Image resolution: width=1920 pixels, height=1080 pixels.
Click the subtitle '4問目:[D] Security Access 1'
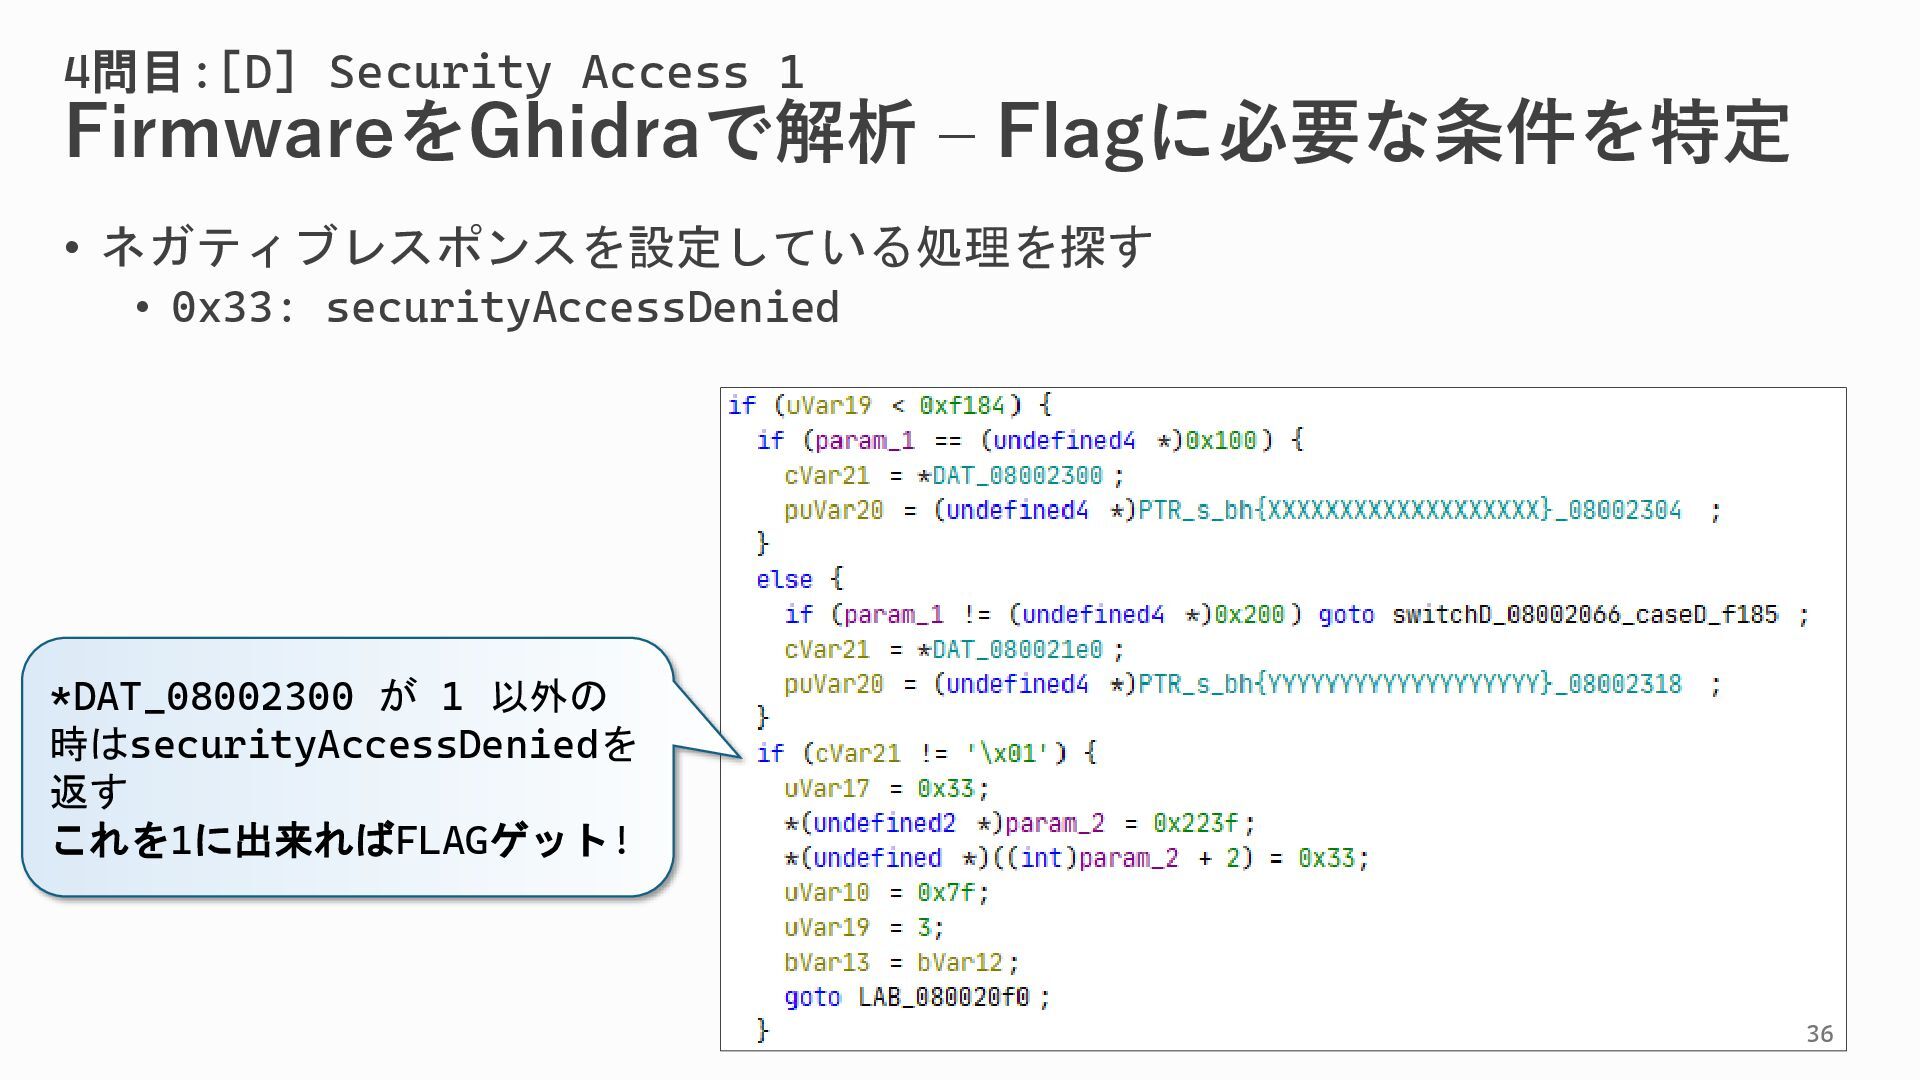click(434, 71)
